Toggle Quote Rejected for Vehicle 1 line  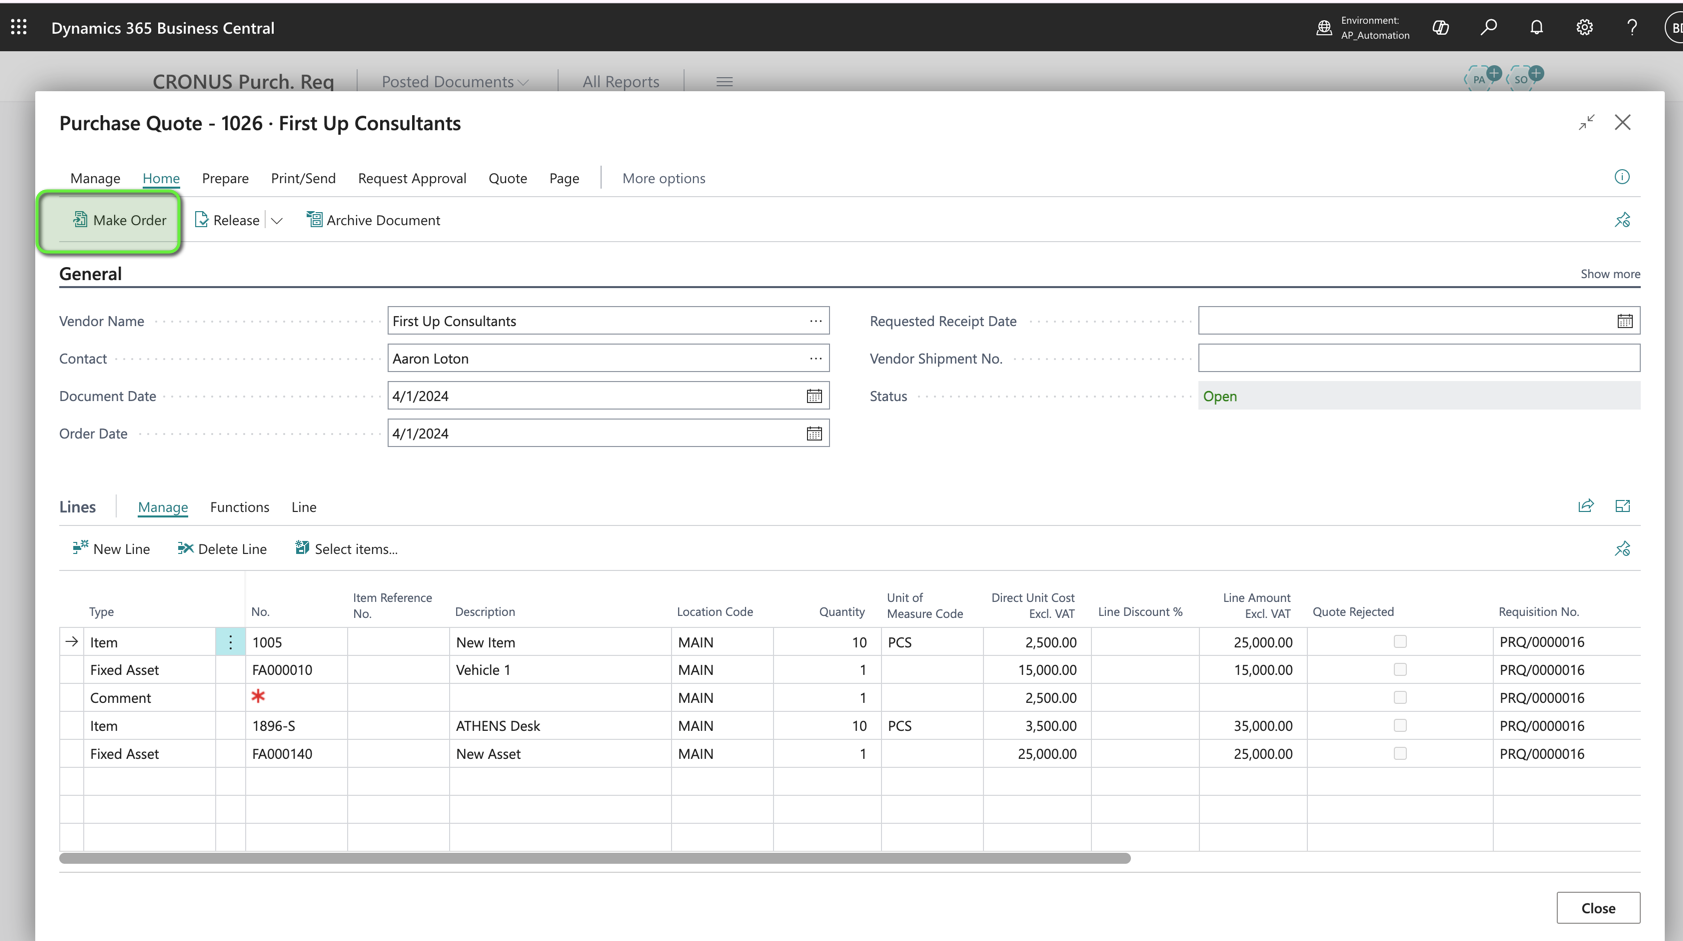click(1399, 670)
